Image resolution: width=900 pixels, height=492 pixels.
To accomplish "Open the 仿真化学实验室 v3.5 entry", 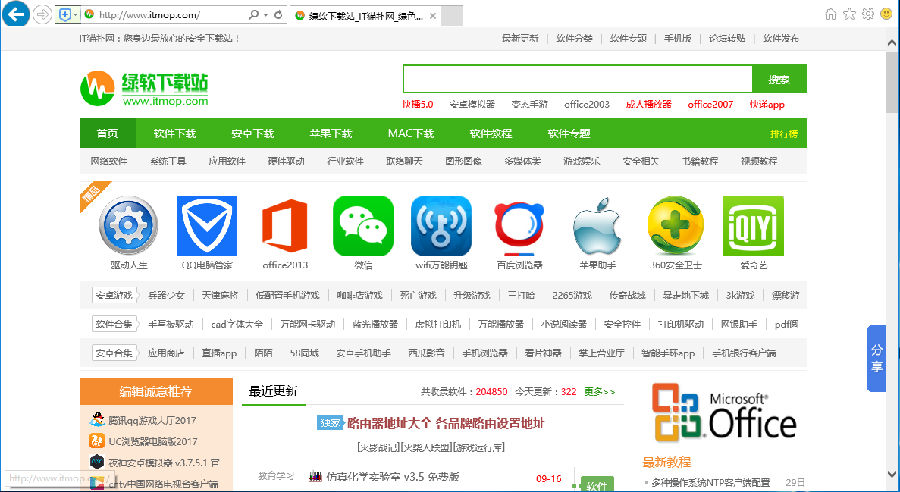I will click(x=393, y=476).
